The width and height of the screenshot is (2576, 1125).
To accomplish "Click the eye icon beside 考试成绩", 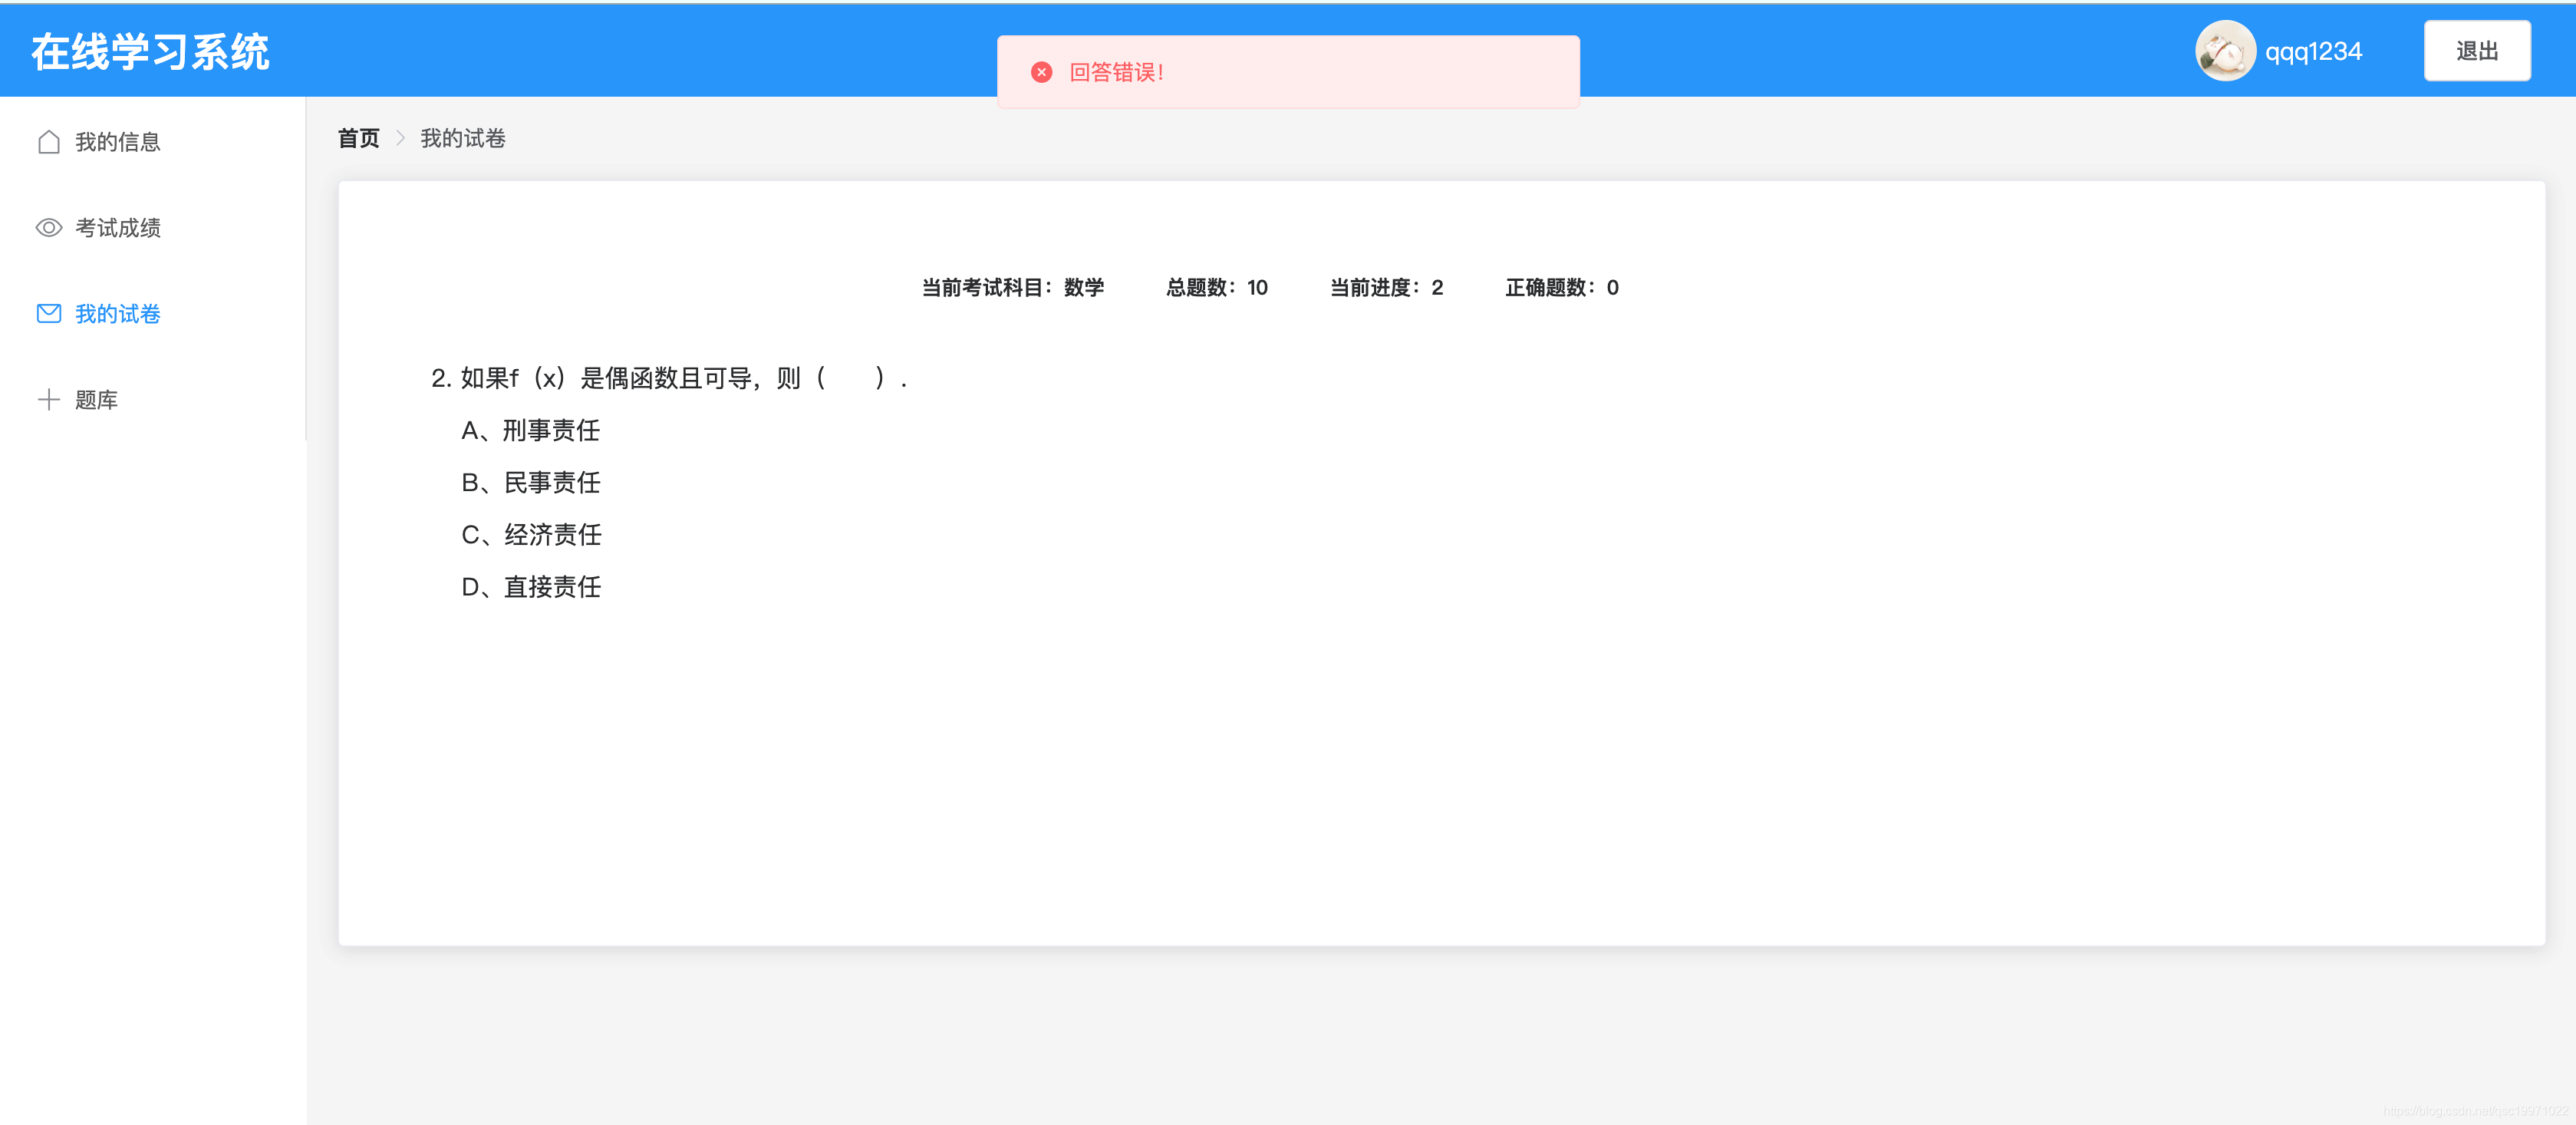I will coord(48,228).
